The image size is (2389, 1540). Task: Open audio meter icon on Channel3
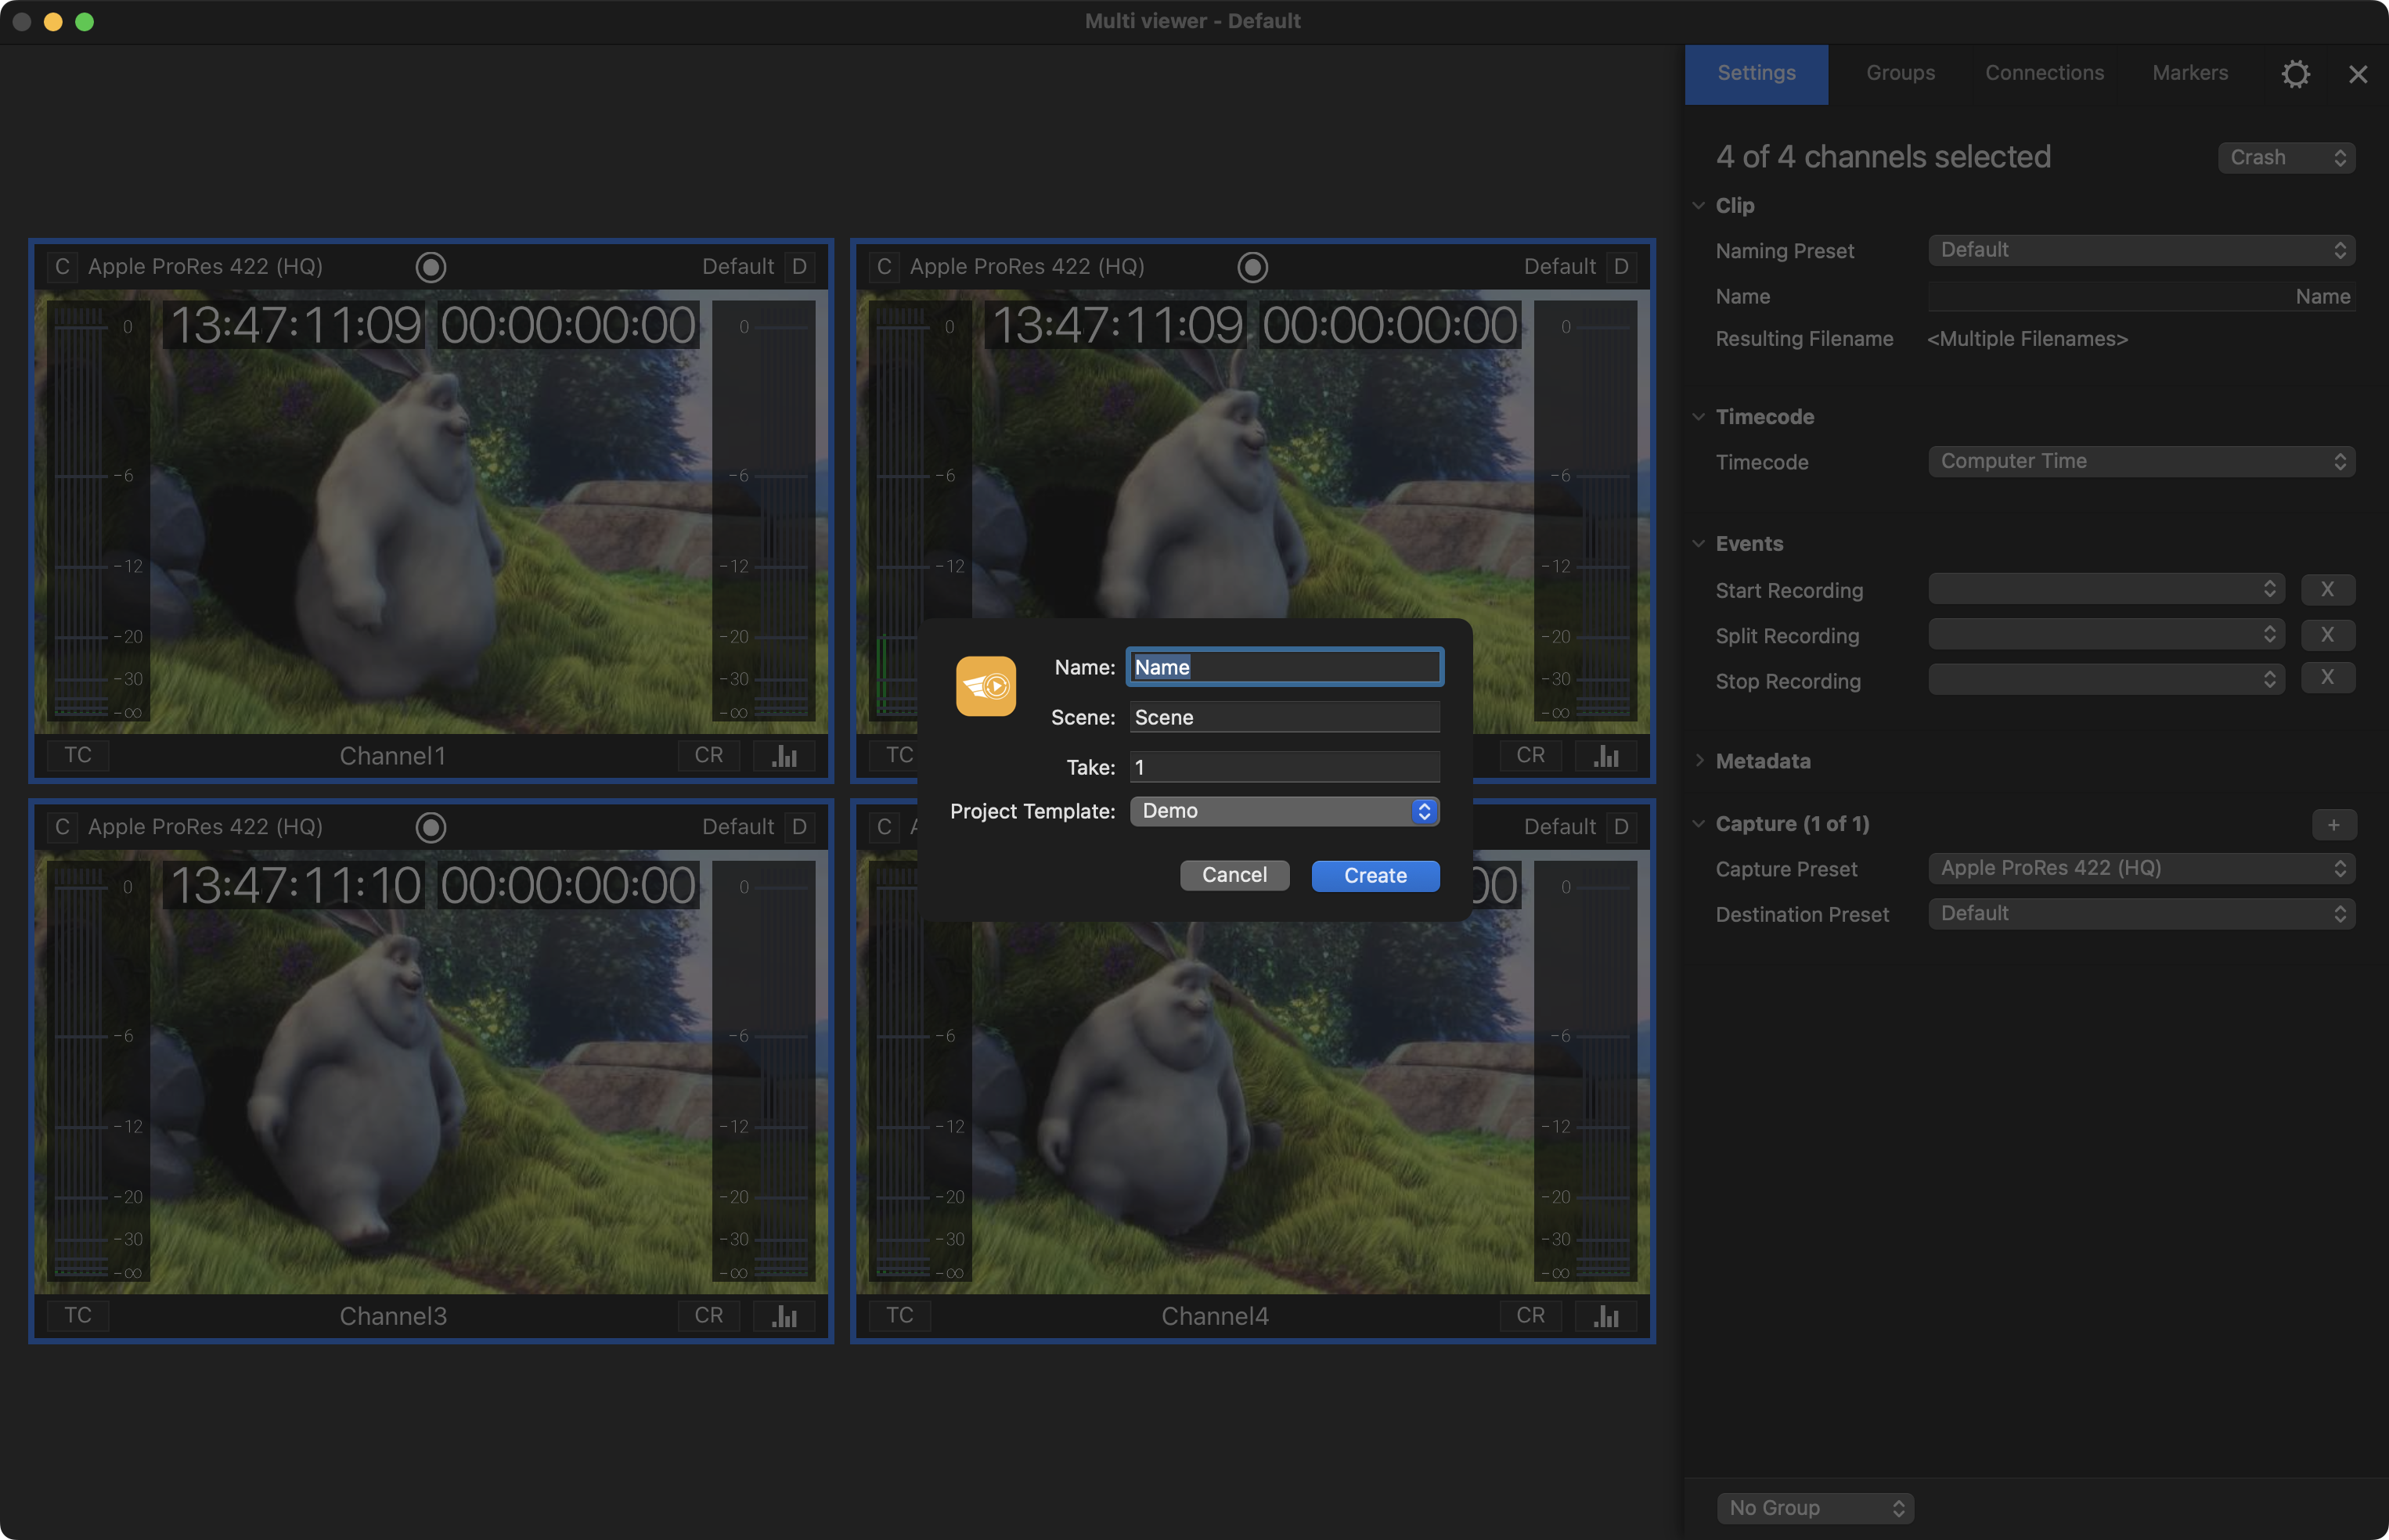point(785,1315)
